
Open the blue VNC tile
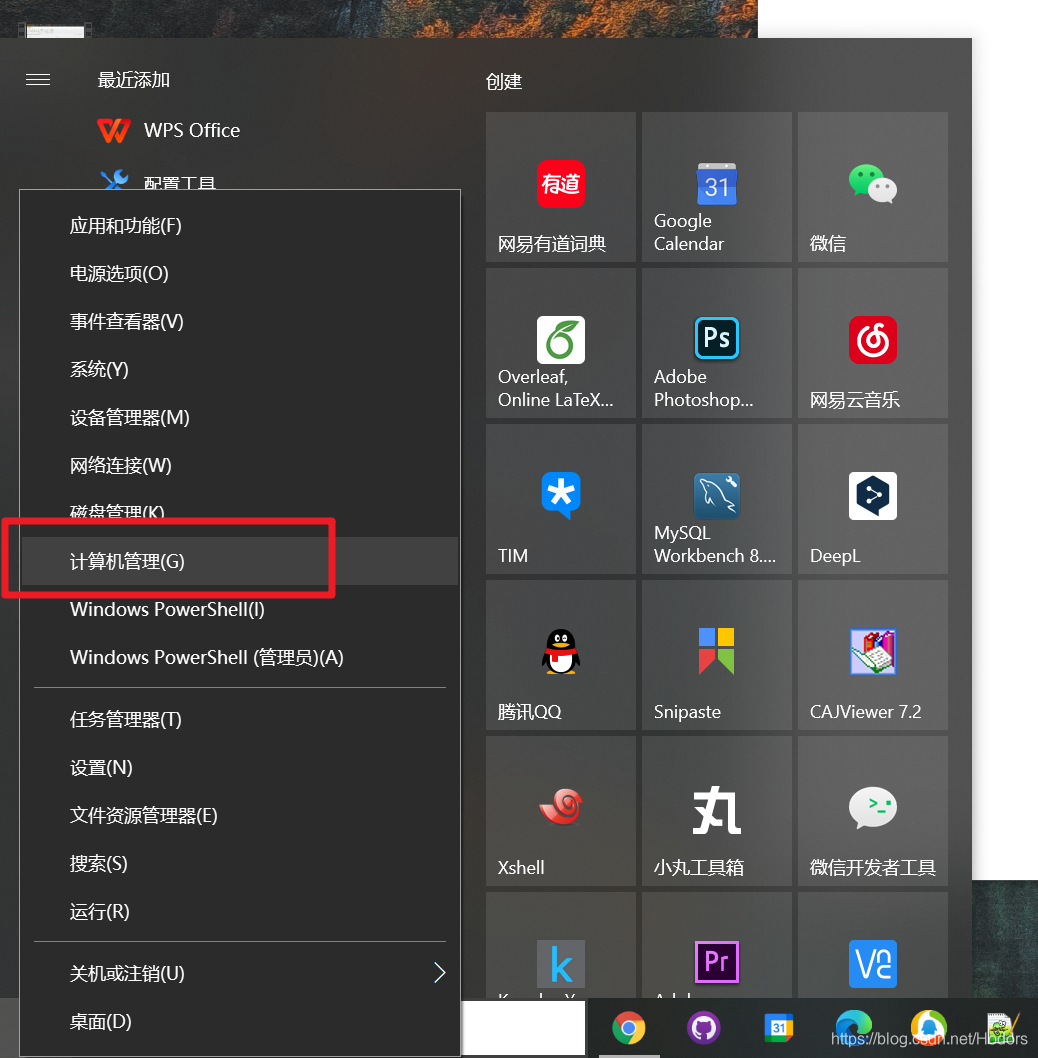click(873, 945)
